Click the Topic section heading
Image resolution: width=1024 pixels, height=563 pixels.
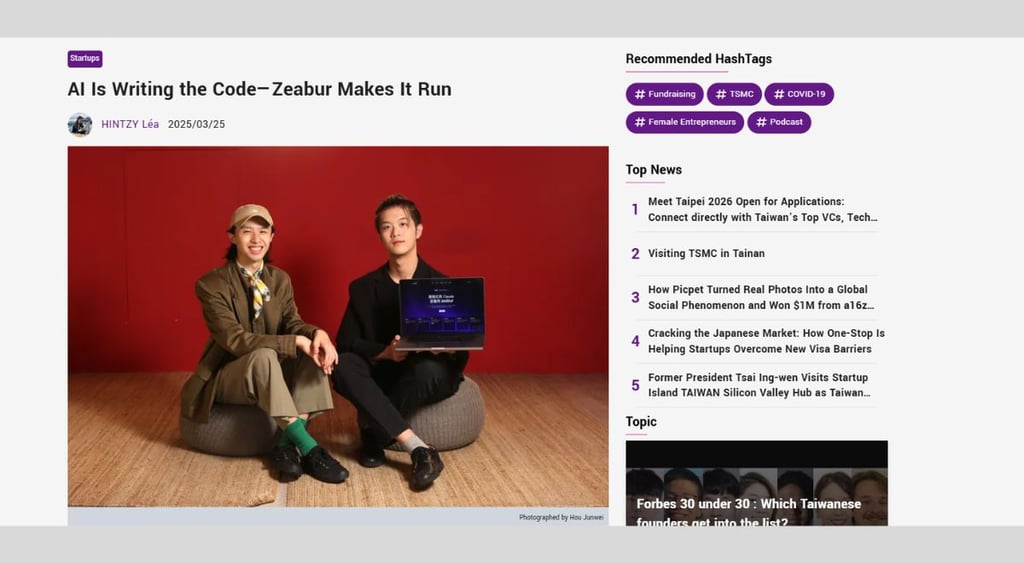[x=641, y=421]
